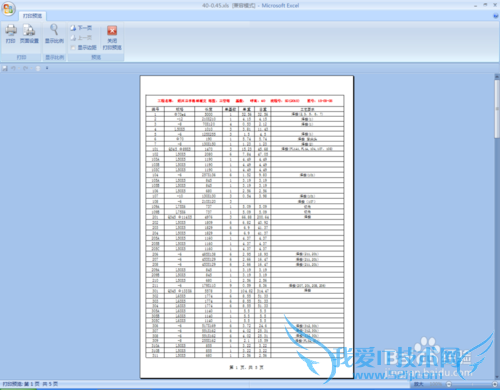500x390 pixels.
Task: Click the Save icon in quick access toolbar
Action: [x=5, y=68]
